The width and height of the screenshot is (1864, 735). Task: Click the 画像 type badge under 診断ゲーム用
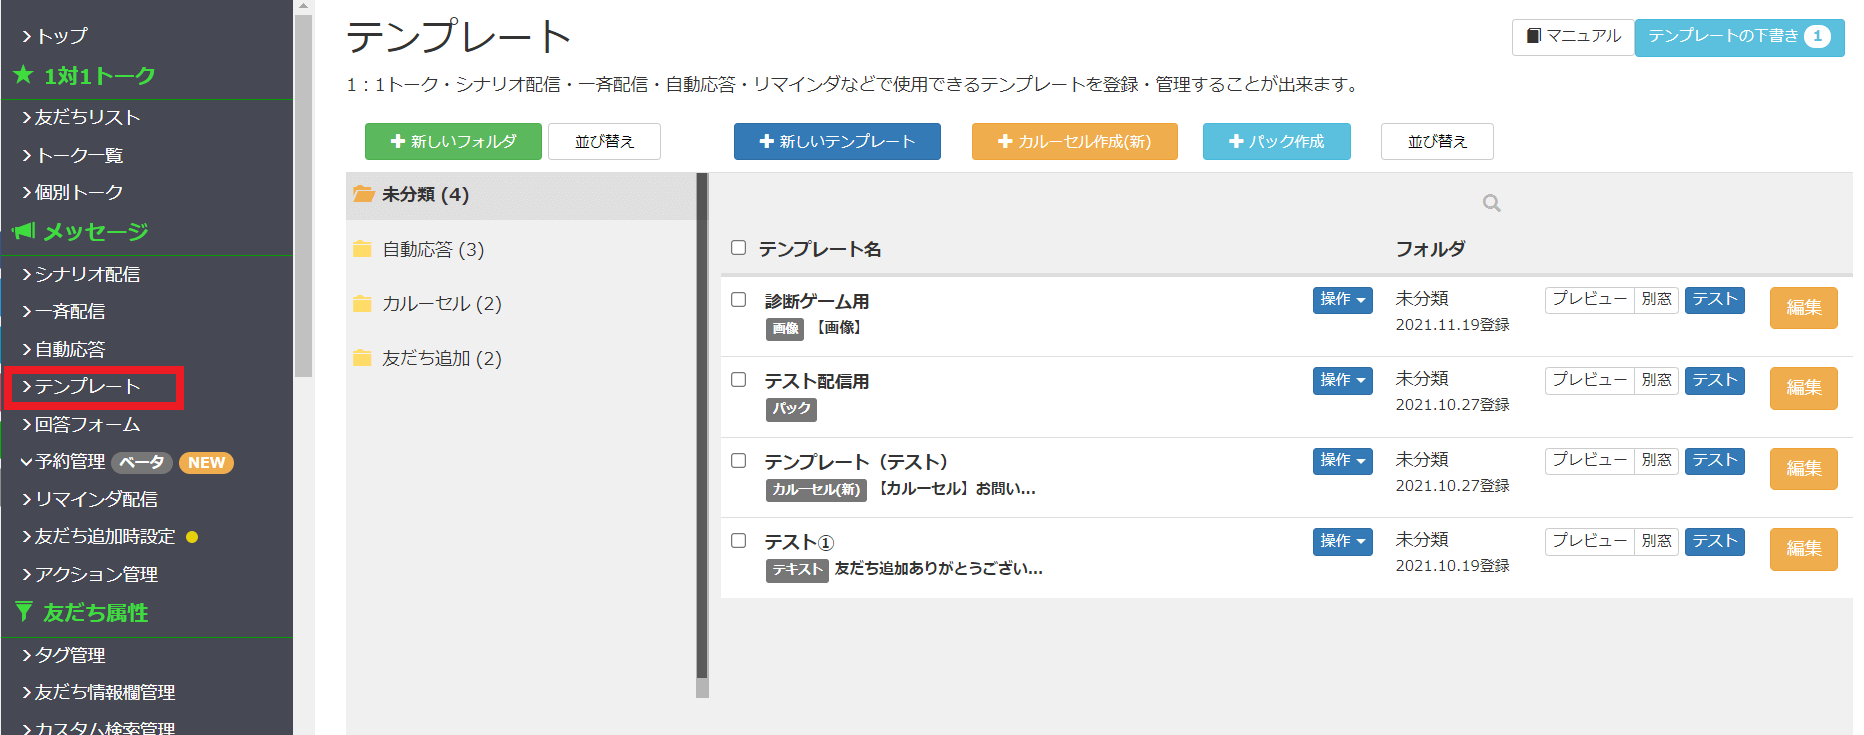point(786,328)
